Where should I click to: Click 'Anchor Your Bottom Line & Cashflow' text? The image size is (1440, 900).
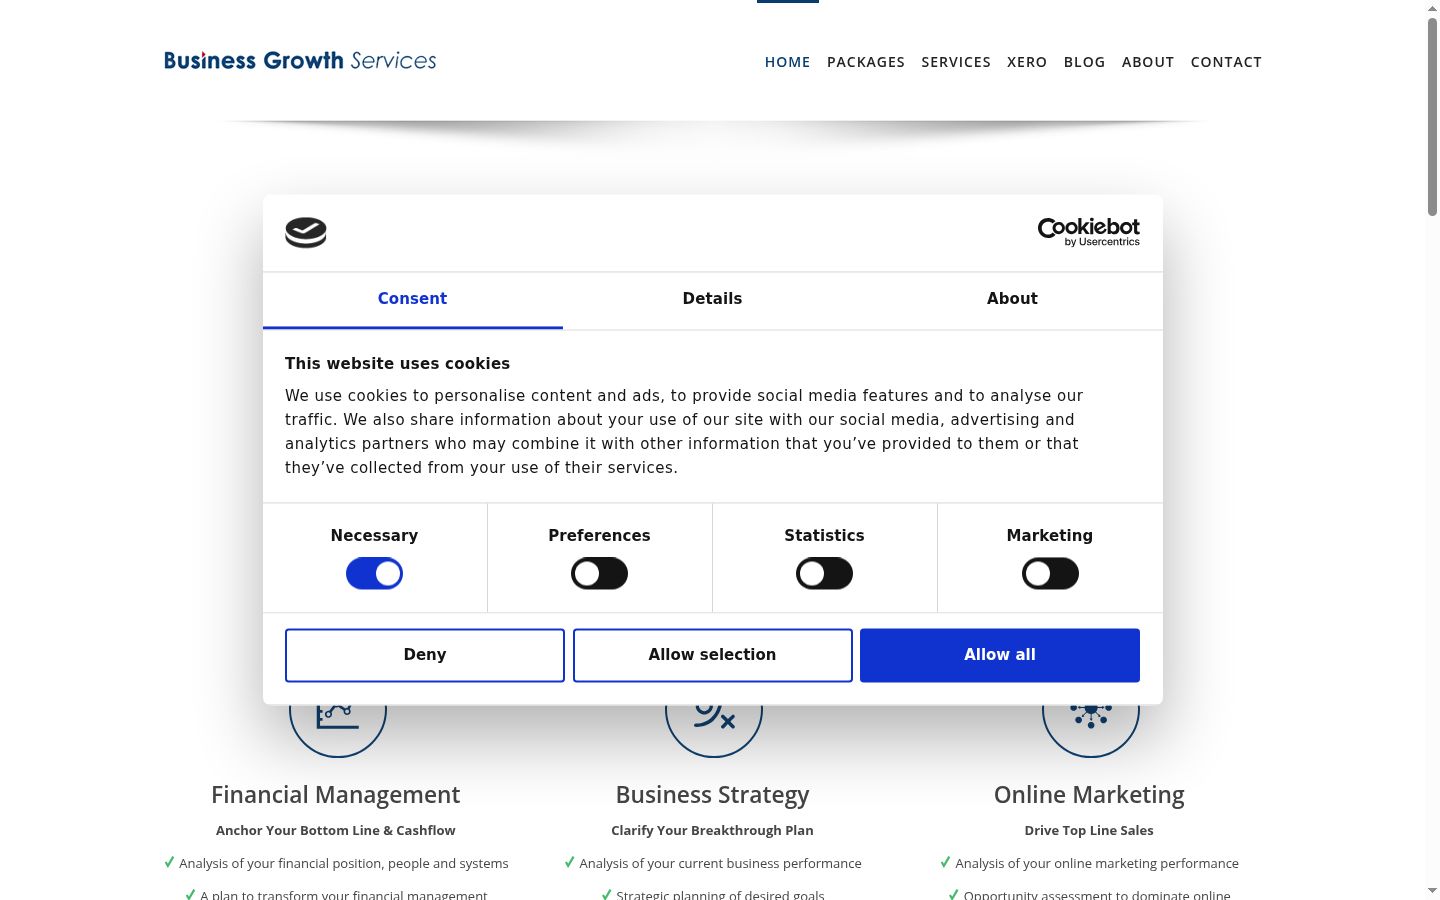[336, 831]
